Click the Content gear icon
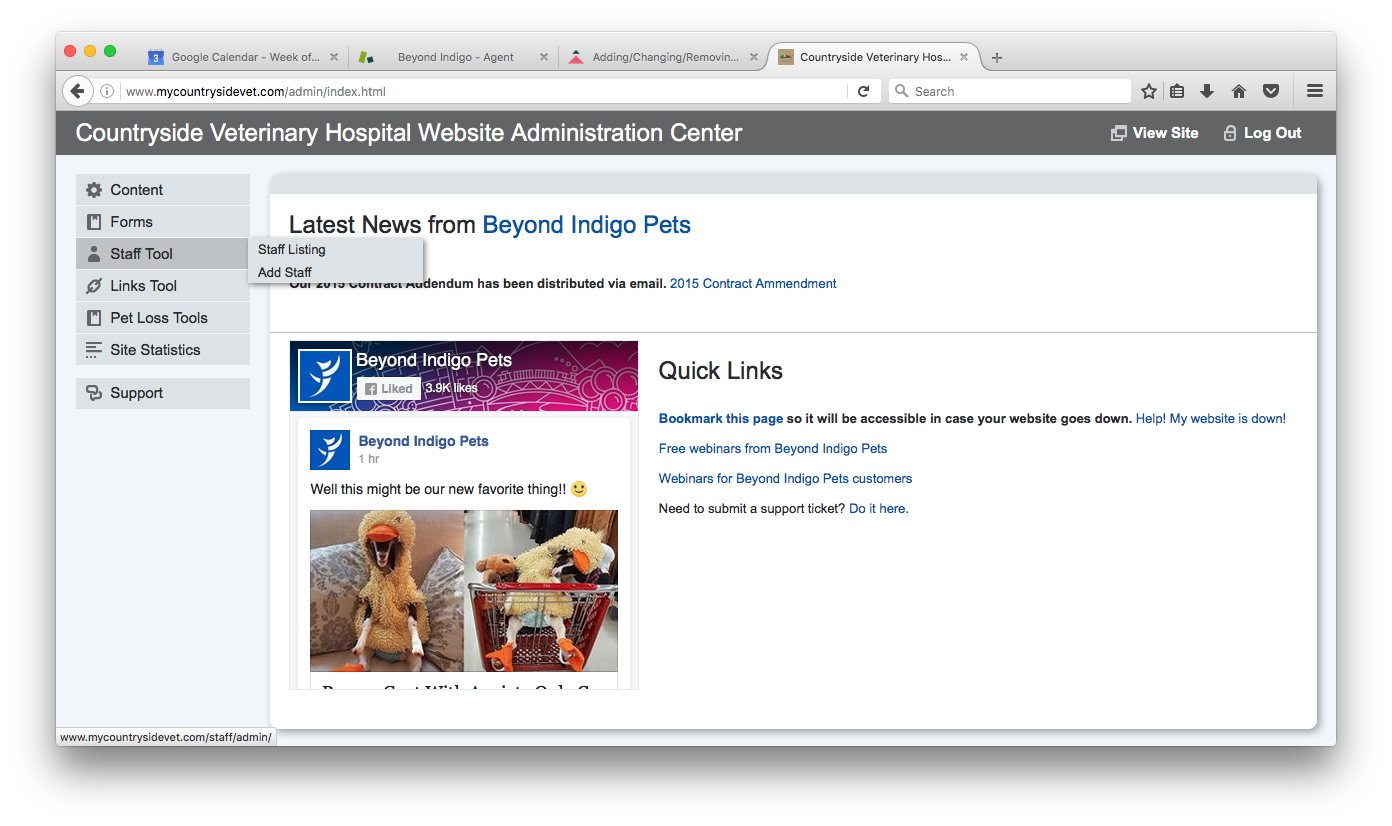The image size is (1392, 826). click(x=94, y=190)
